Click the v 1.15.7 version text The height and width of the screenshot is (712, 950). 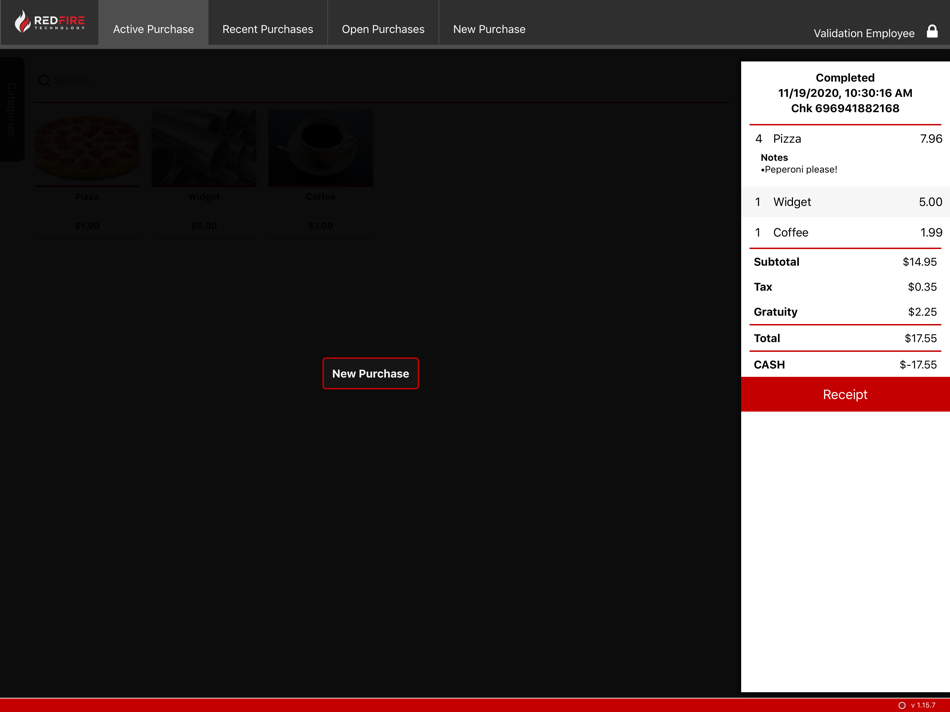(923, 705)
